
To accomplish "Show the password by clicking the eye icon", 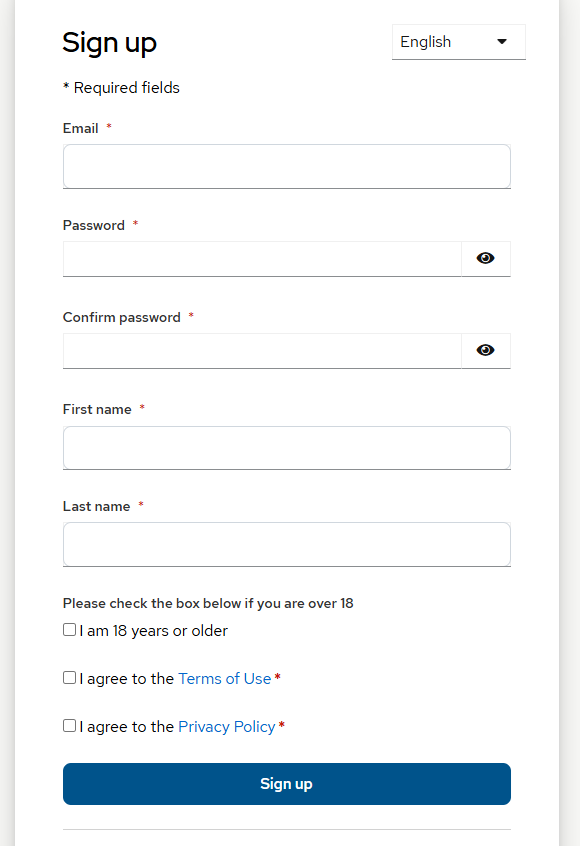I will [x=485, y=258].
